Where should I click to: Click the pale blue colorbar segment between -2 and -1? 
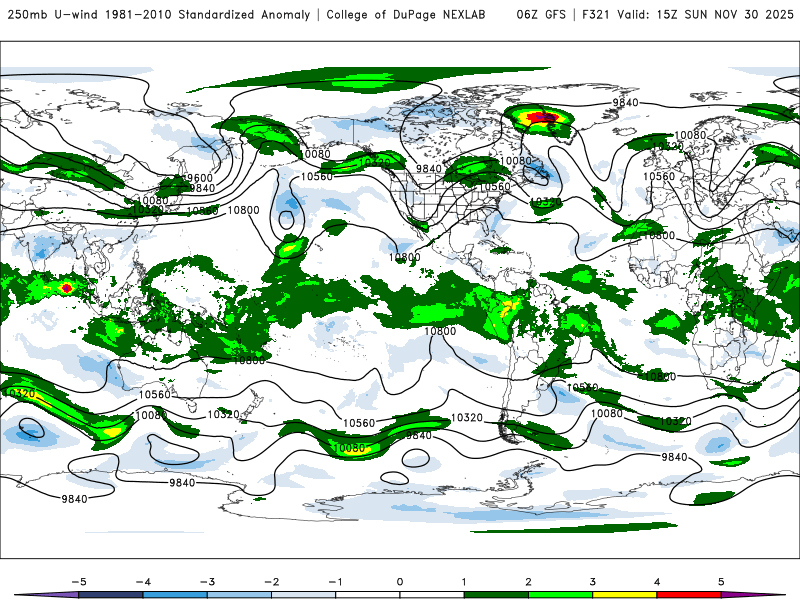[304, 595]
